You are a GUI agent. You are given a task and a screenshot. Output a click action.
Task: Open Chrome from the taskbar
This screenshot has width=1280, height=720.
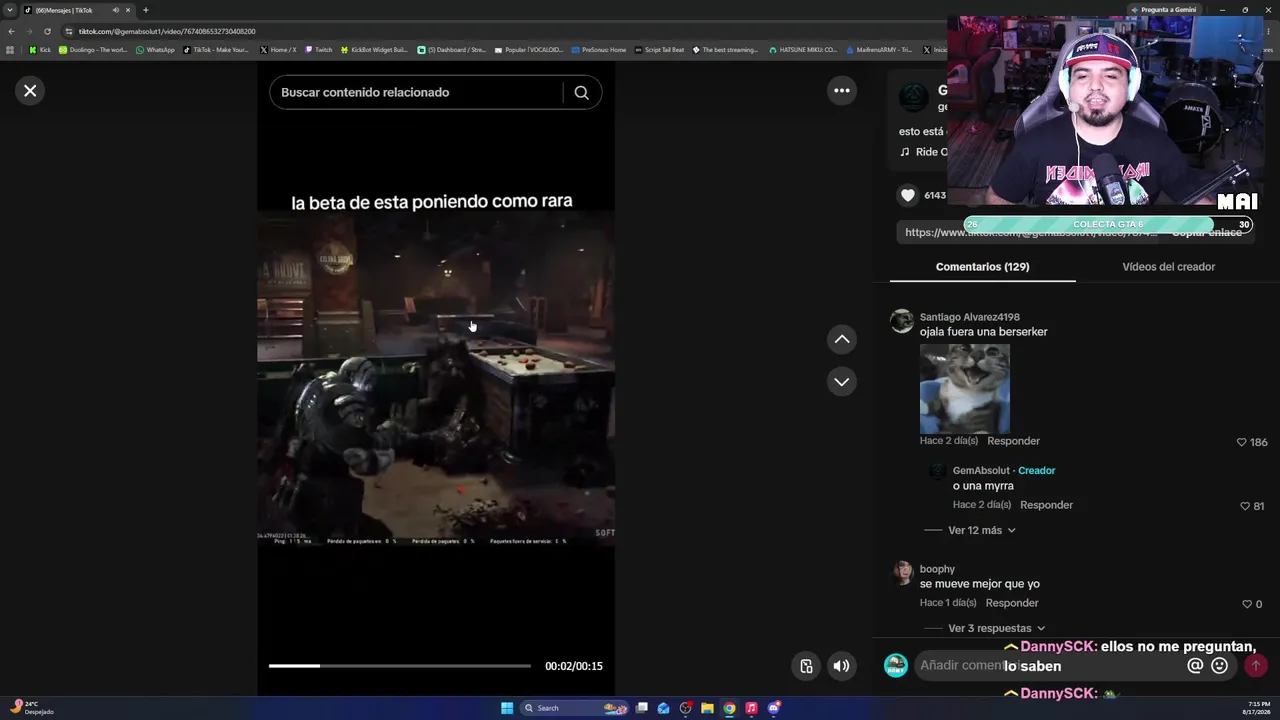(x=729, y=708)
